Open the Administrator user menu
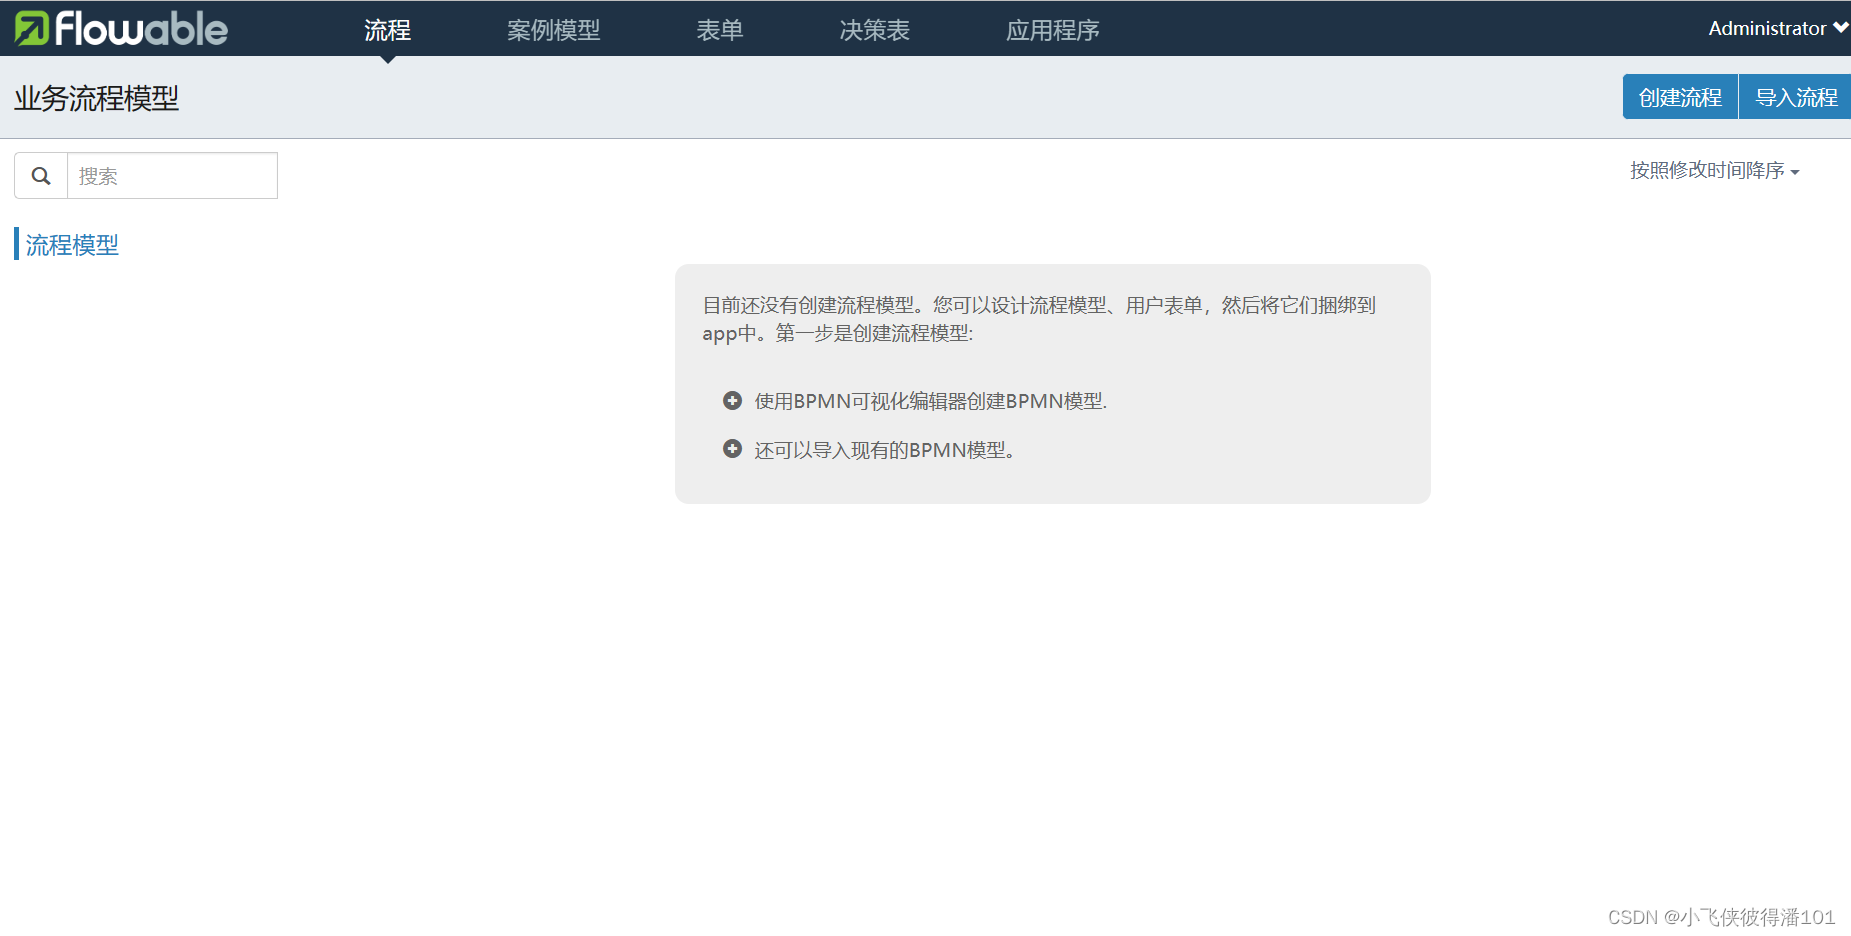 pos(1778,28)
